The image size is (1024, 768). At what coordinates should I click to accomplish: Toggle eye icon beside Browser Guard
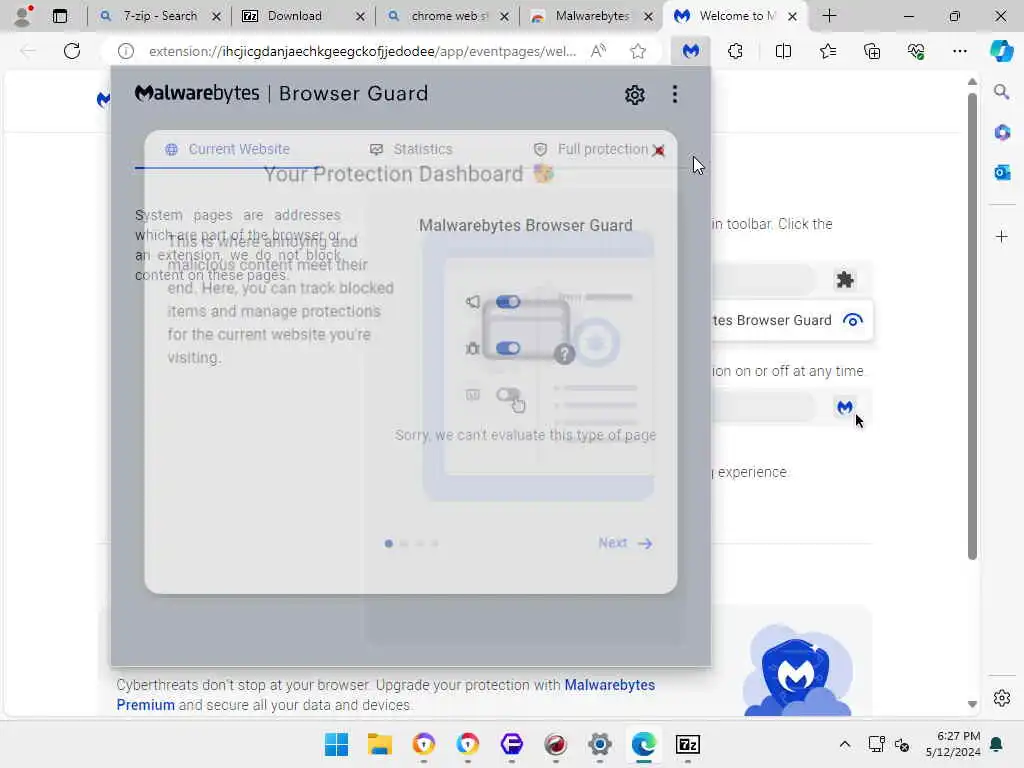point(852,320)
